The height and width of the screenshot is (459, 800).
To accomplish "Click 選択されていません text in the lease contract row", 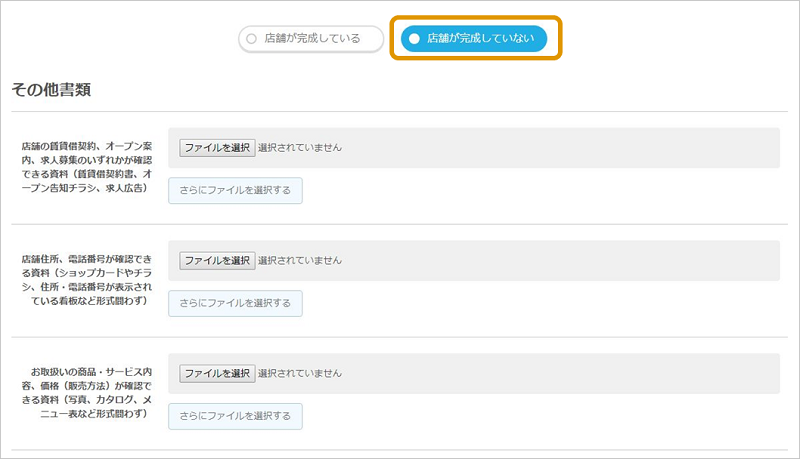I will 300,147.
